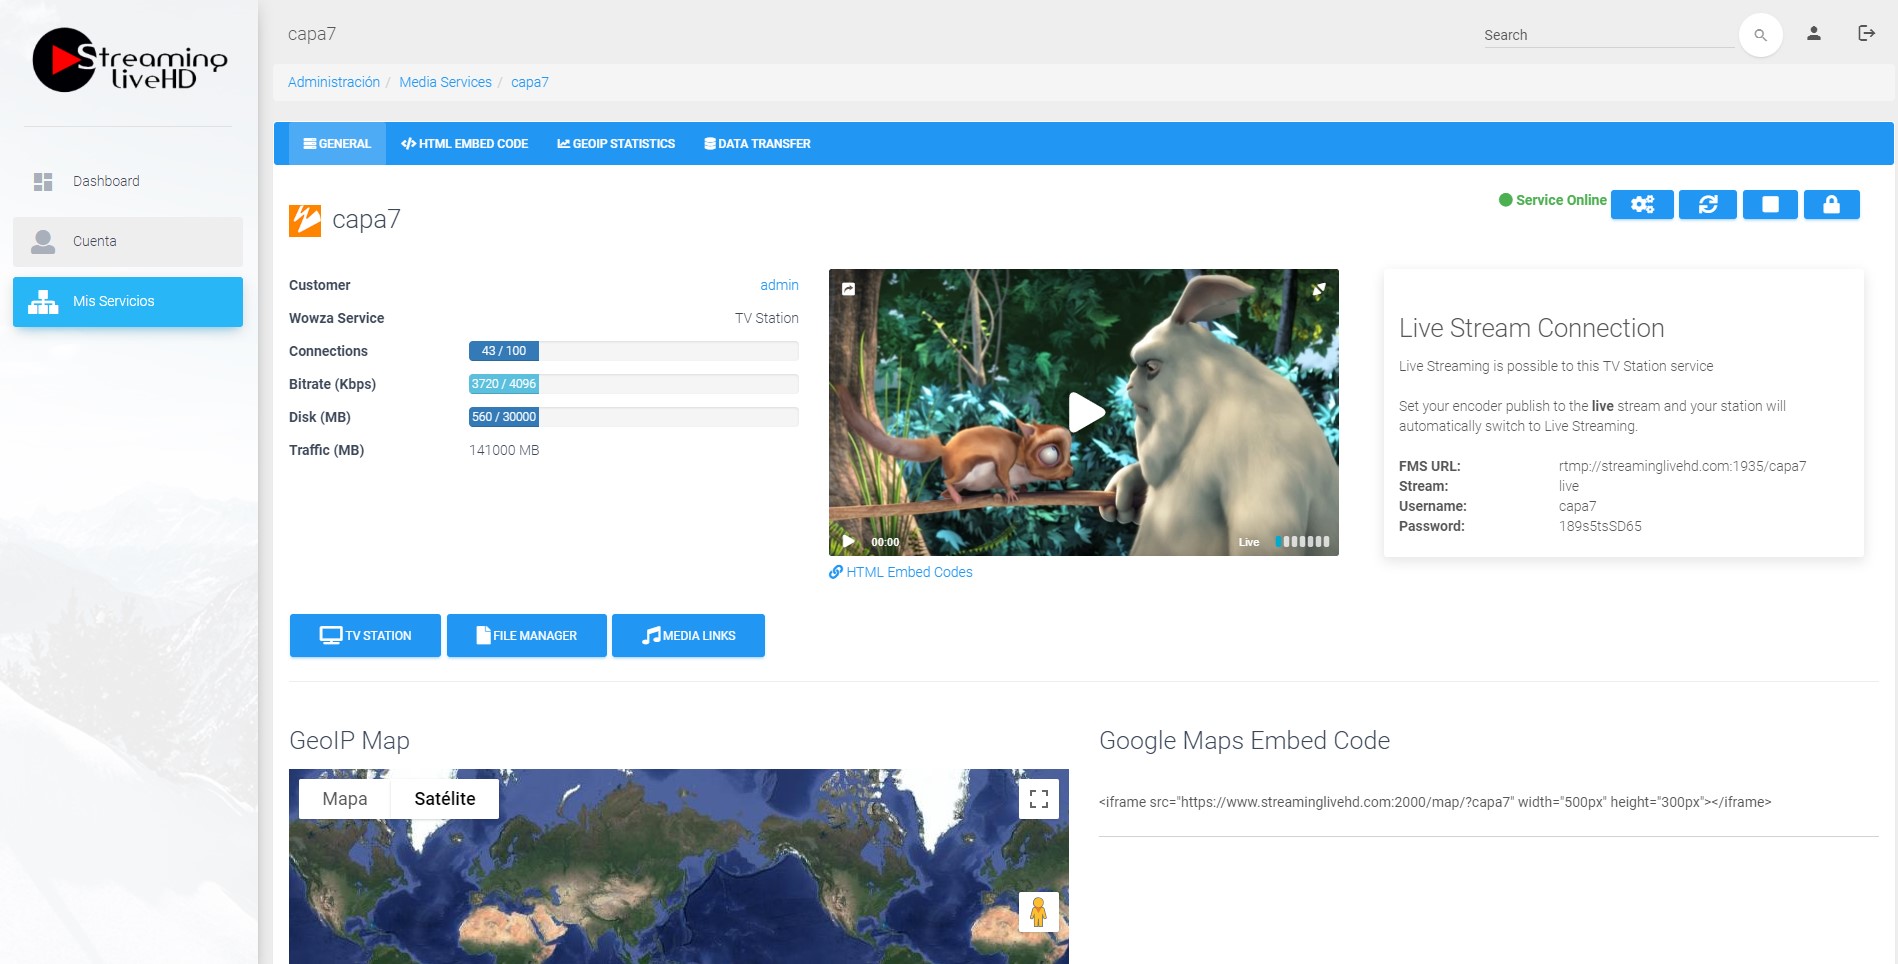Adjust the video player volume bars

pyautogui.click(x=1302, y=542)
